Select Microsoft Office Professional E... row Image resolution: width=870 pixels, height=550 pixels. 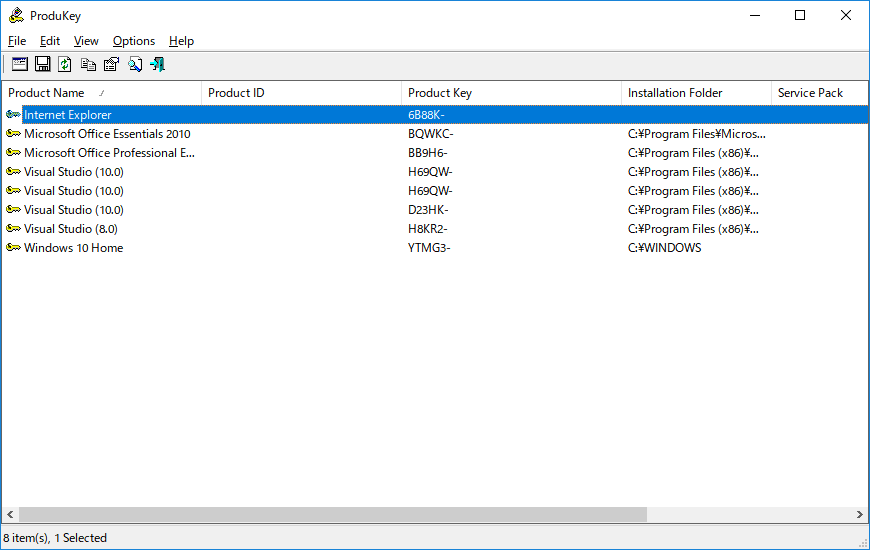[435, 153]
